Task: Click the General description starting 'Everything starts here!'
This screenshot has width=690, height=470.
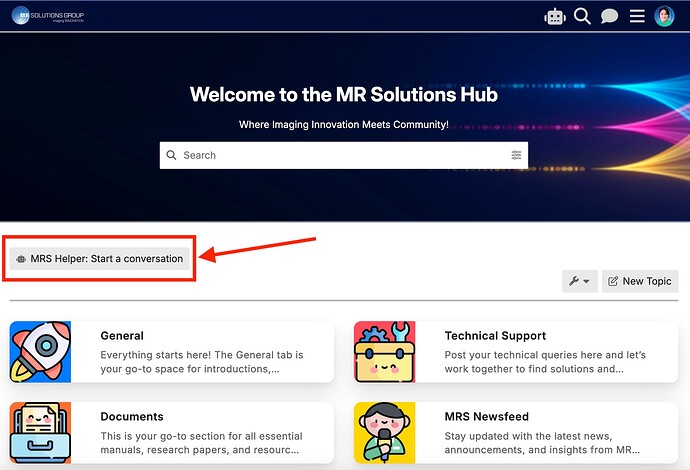Action: click(202, 362)
